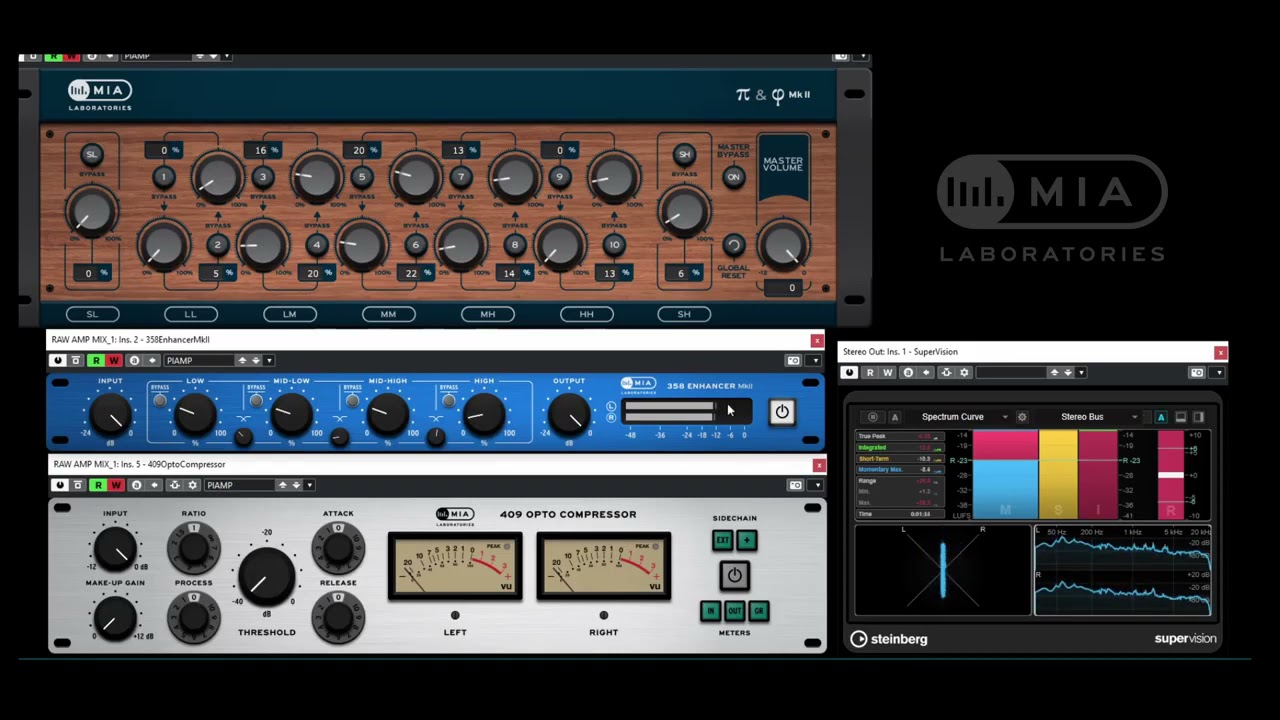Image resolution: width=1280 pixels, height=720 pixels.
Task: Click Threshold knob on Opto Compressor
Action: pyautogui.click(x=266, y=575)
